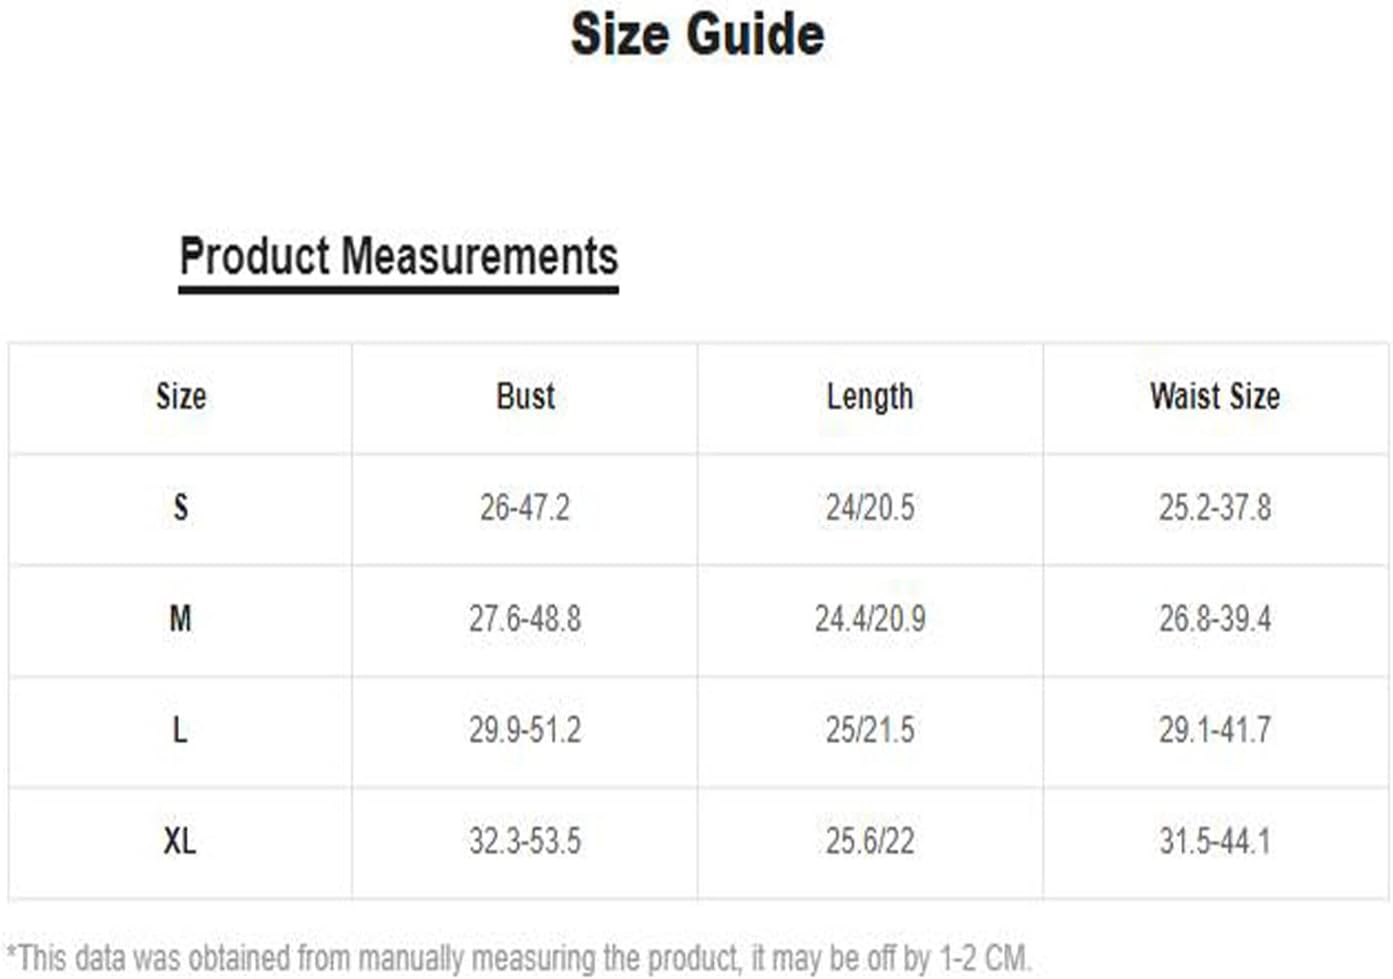Screen dimensions: 1393x979
Task: Click length value 25/21.5
Action: [870, 730]
